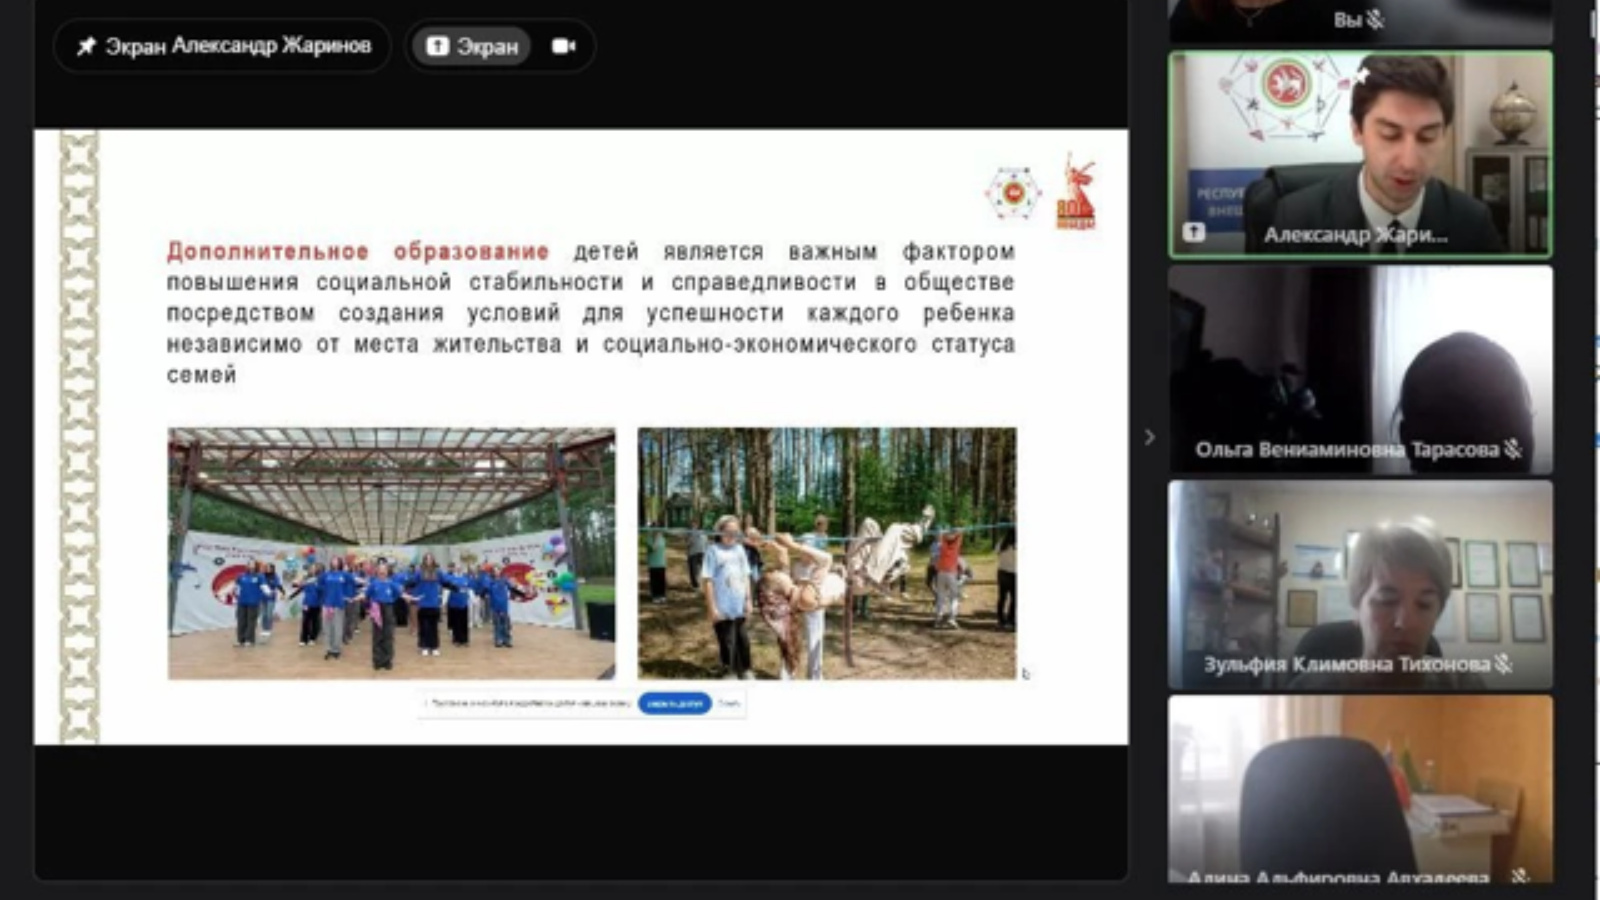Click the pin marker on Александр's video
Viewport: 1600px width, 900px height.
(1361, 75)
